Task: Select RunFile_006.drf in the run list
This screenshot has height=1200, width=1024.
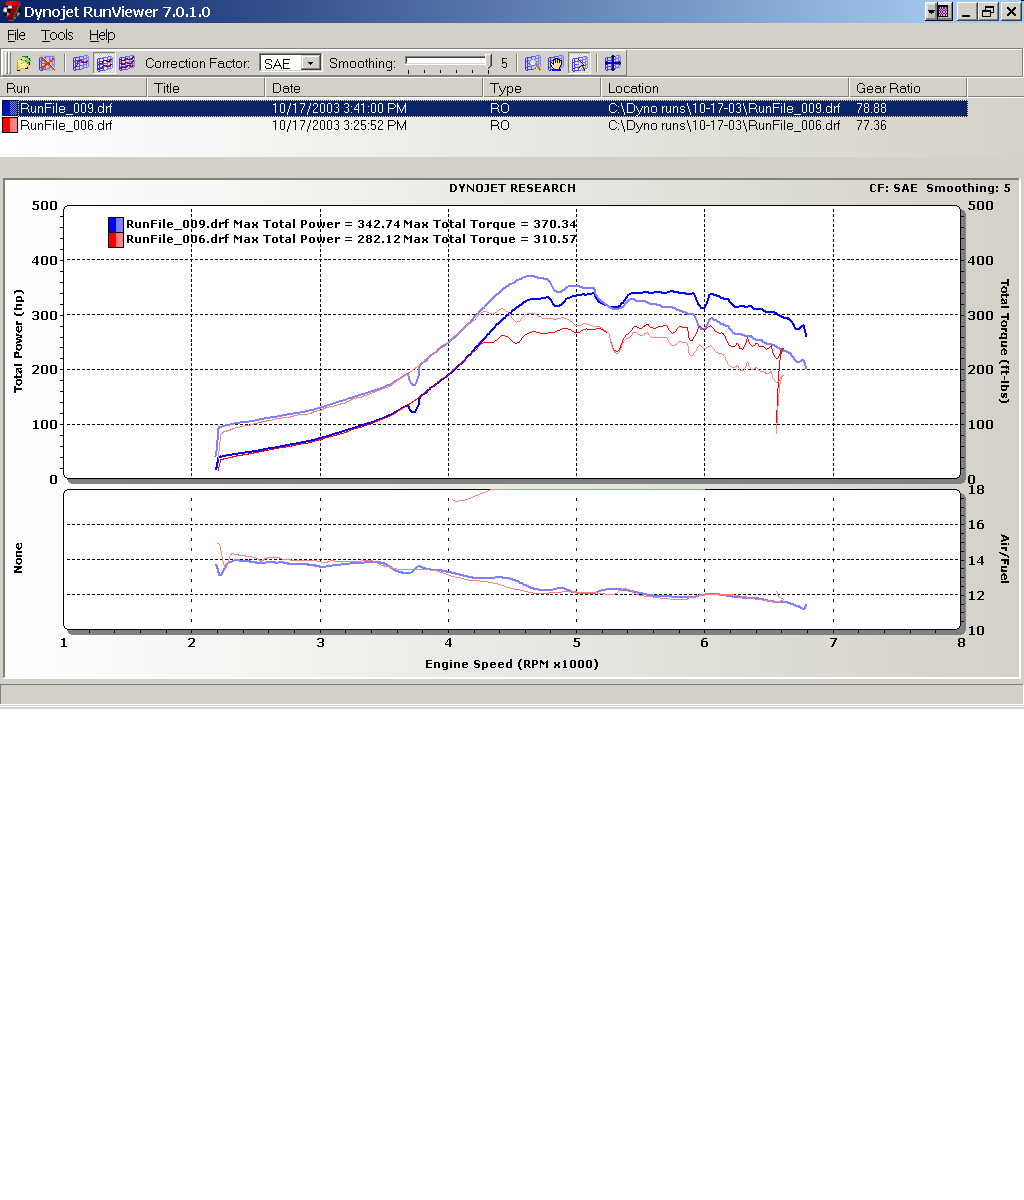Action: point(66,125)
